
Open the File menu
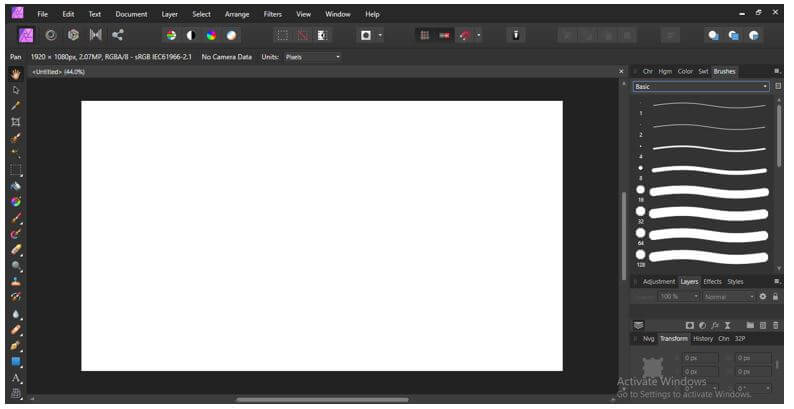click(43, 14)
